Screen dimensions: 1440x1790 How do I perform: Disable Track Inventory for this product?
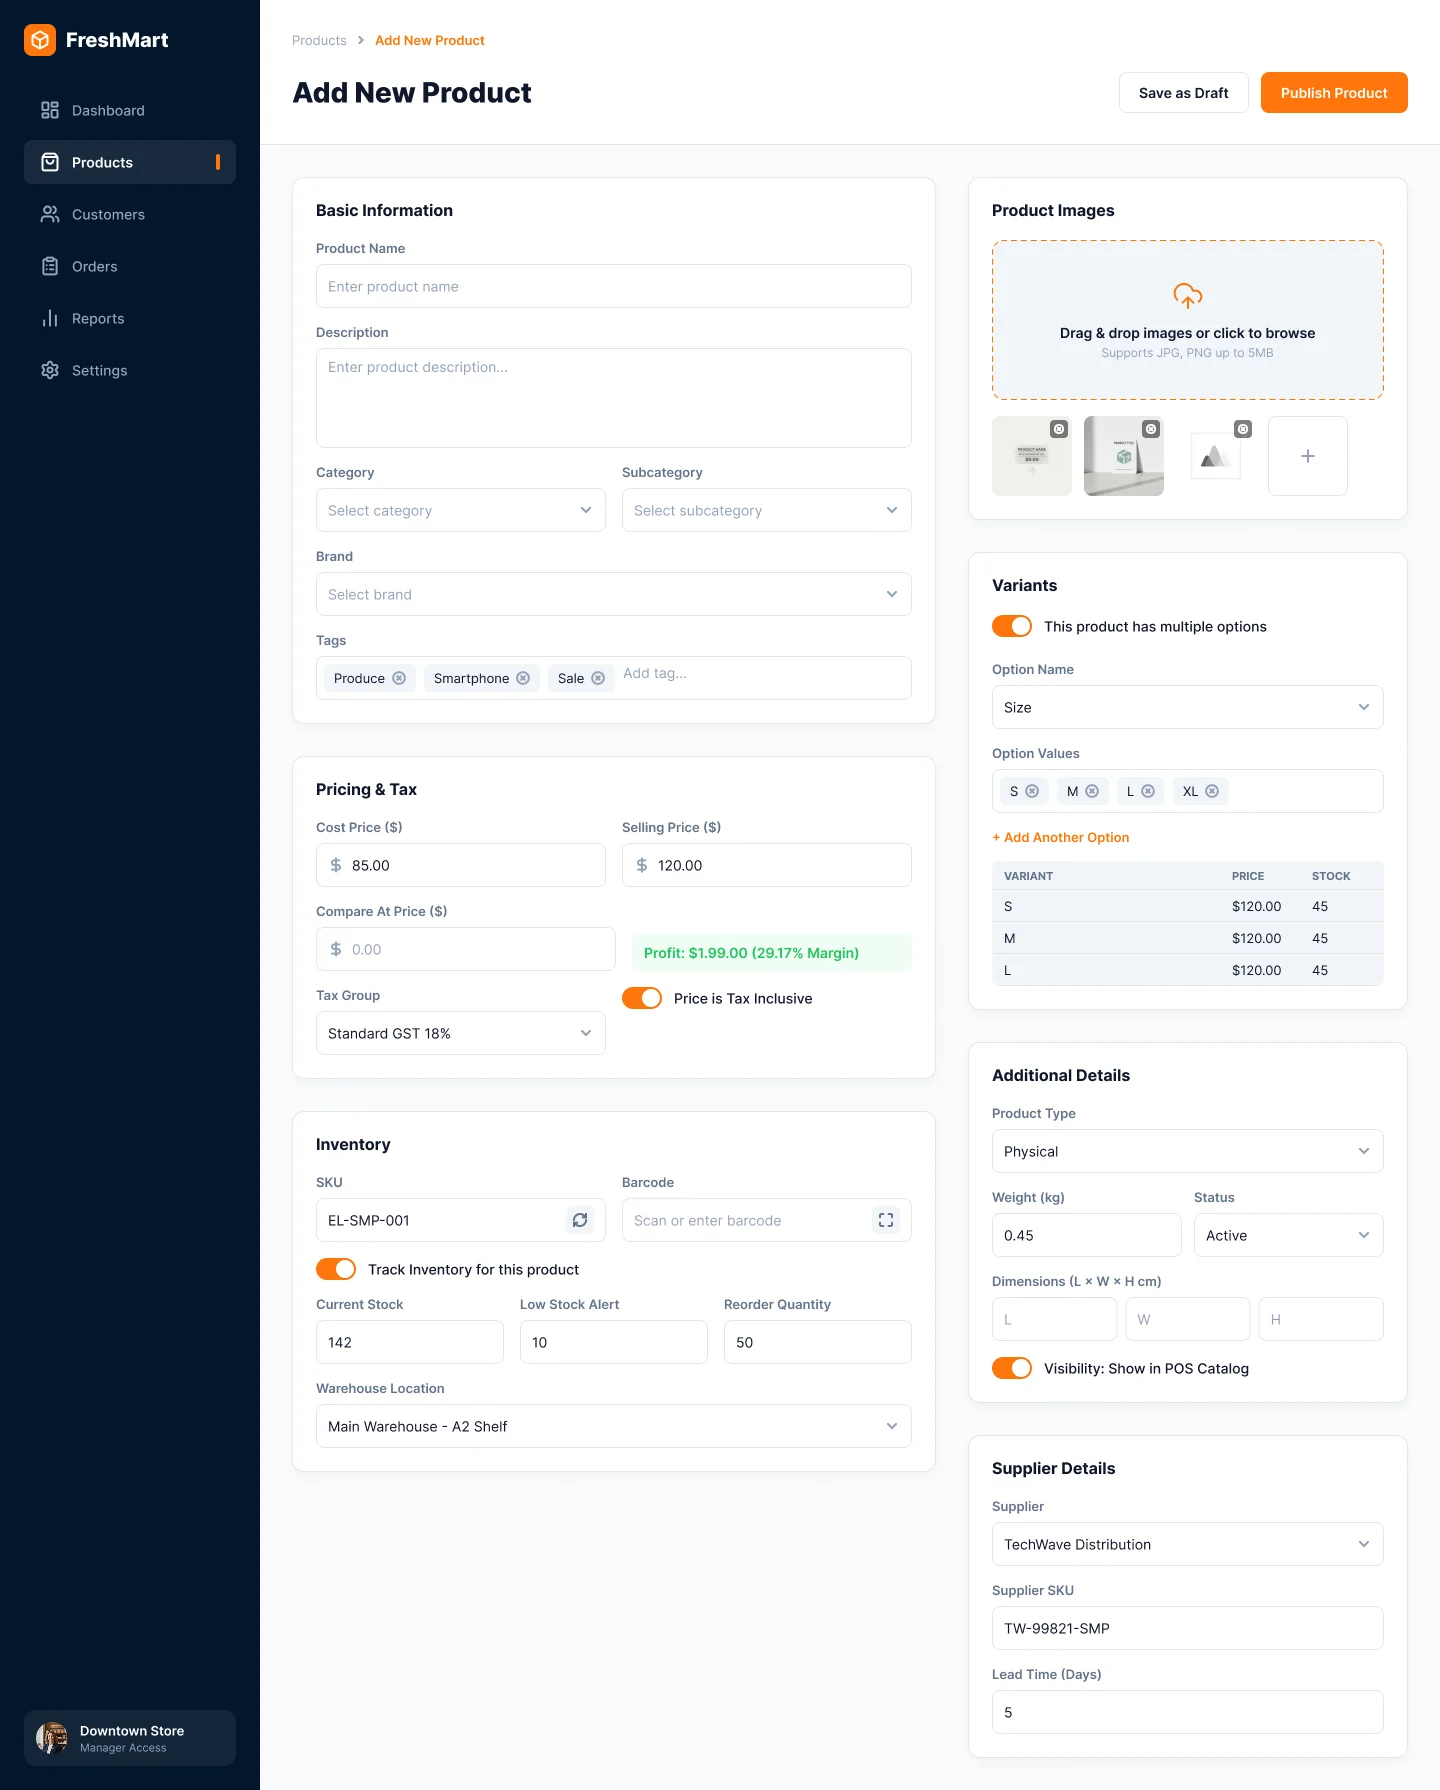[336, 1269]
